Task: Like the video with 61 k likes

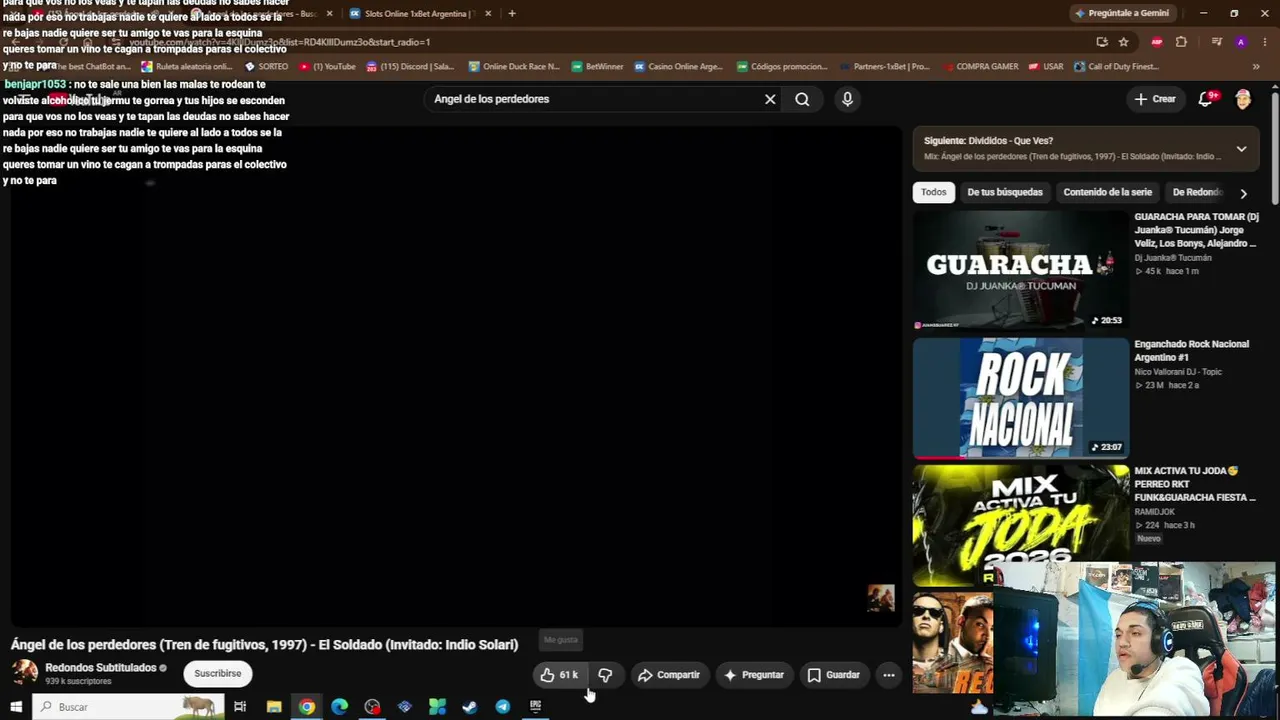Action: tap(559, 675)
